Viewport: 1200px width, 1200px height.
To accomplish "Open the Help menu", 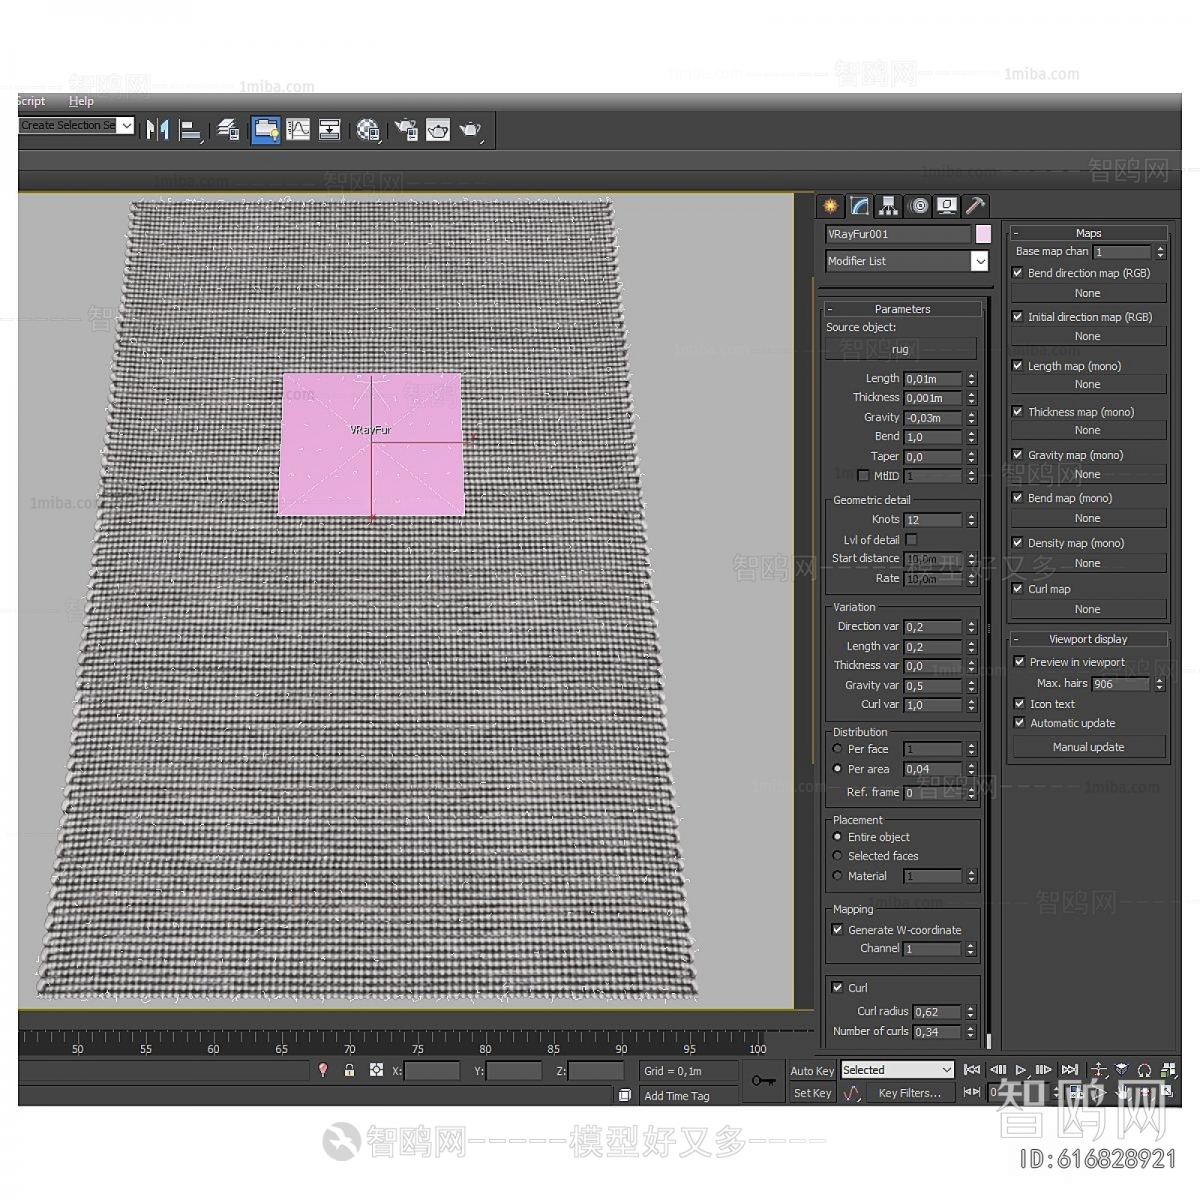I will click(x=80, y=100).
